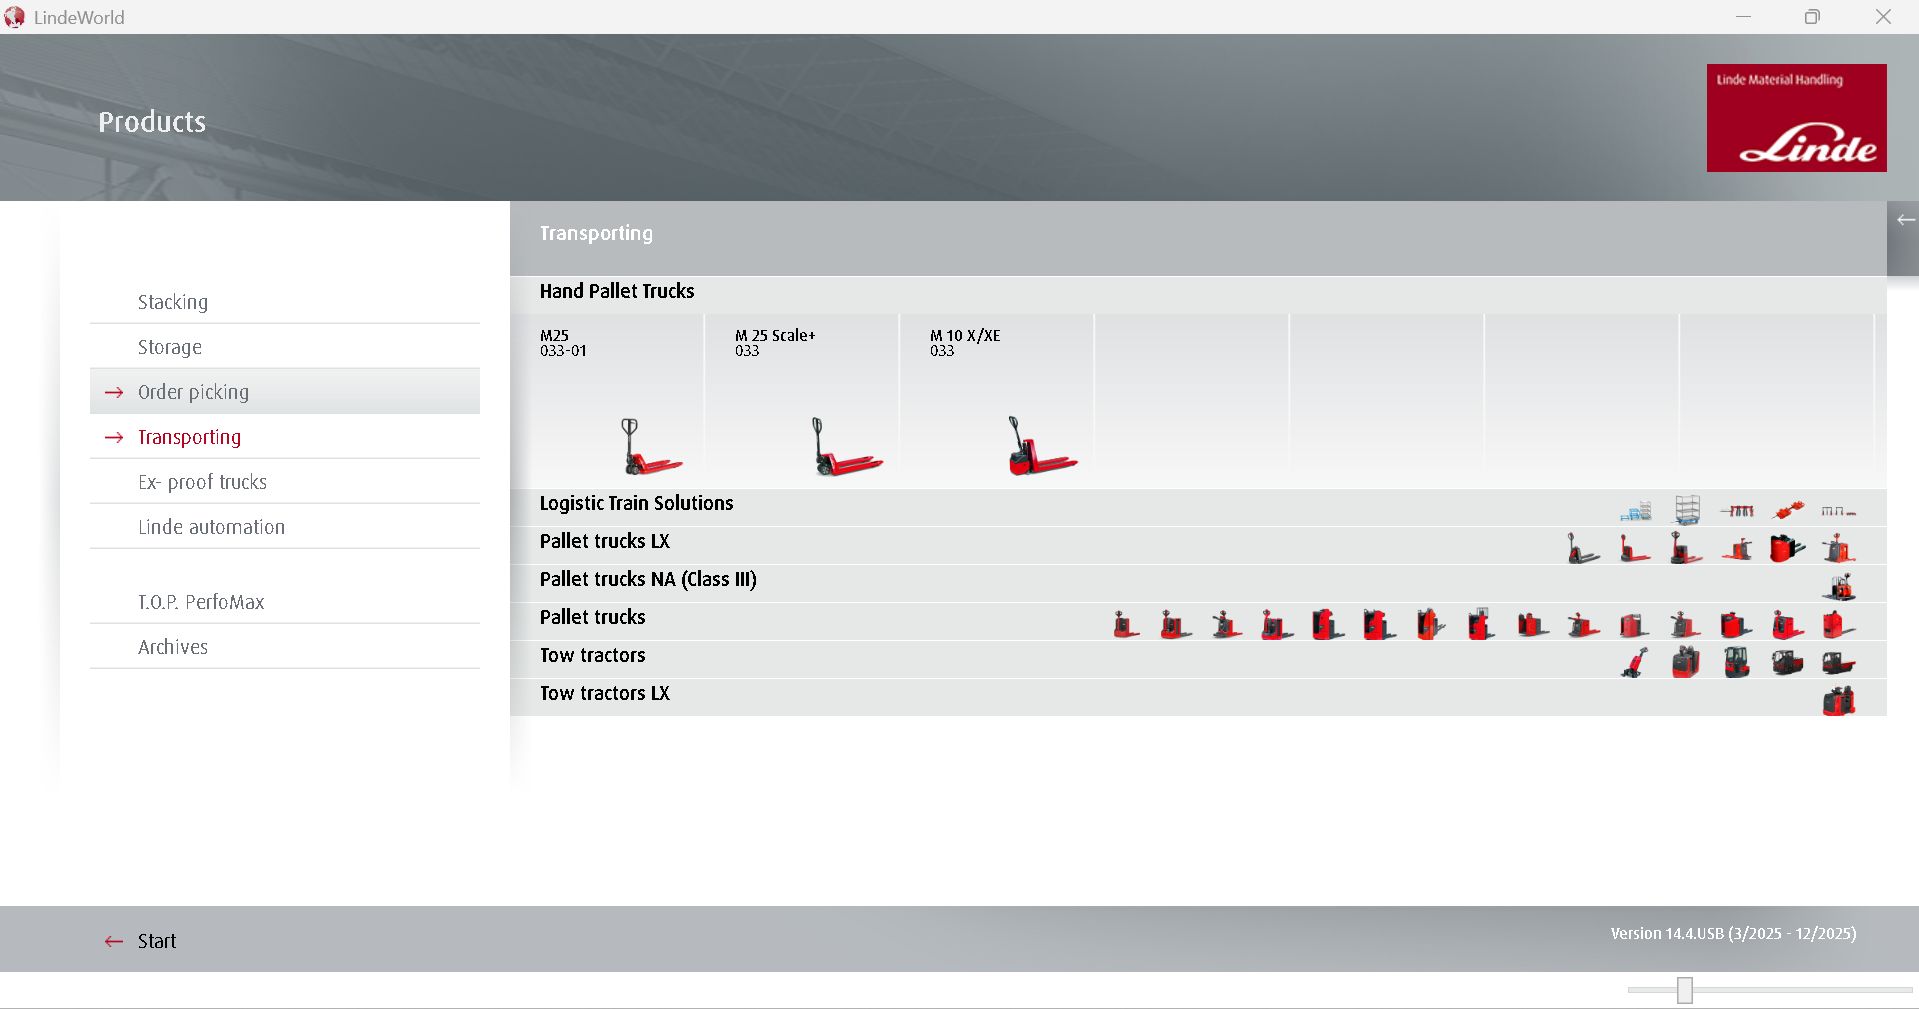Select second truck icon in plain Pallet trucks row

tap(1176, 625)
